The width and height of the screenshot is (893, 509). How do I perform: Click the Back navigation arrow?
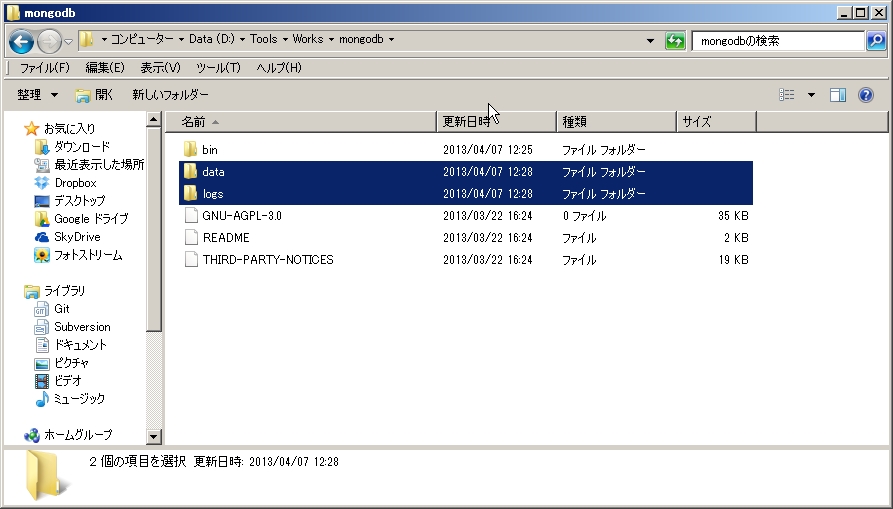[x=22, y=41]
